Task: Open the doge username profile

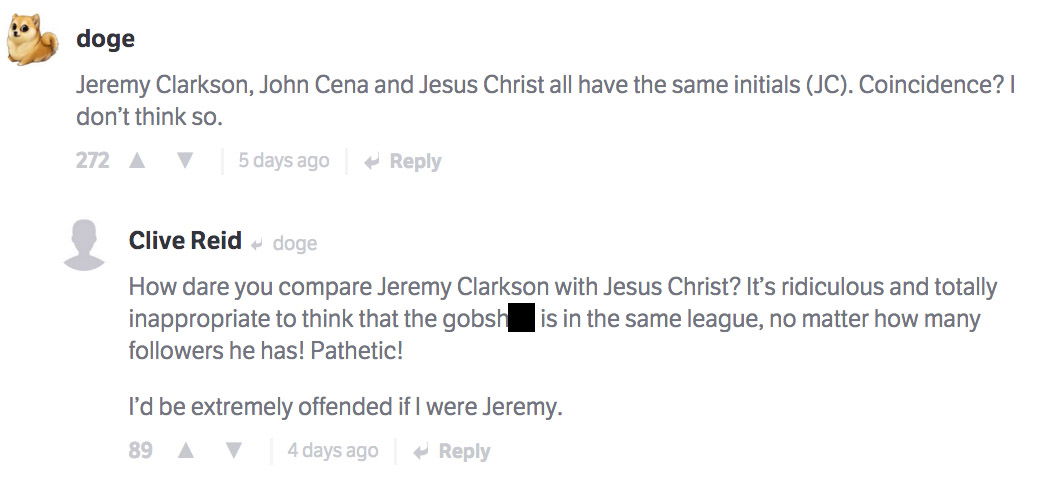Action: click(x=105, y=39)
